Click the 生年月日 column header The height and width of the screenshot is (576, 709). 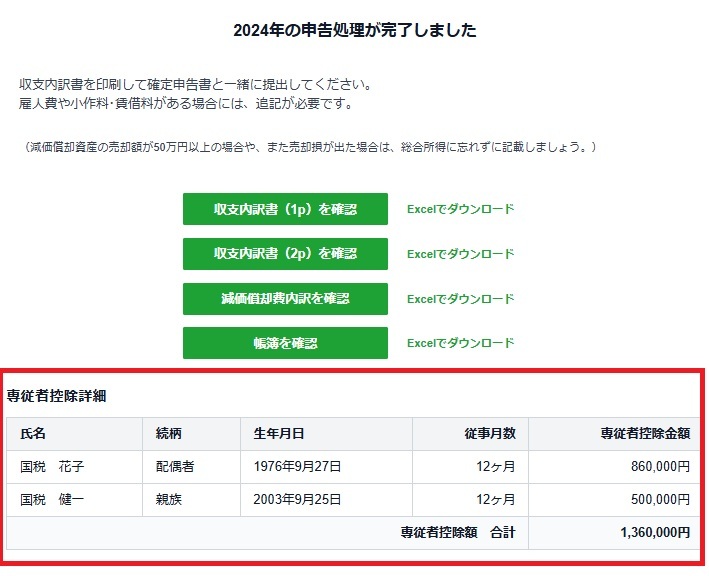click(x=279, y=434)
